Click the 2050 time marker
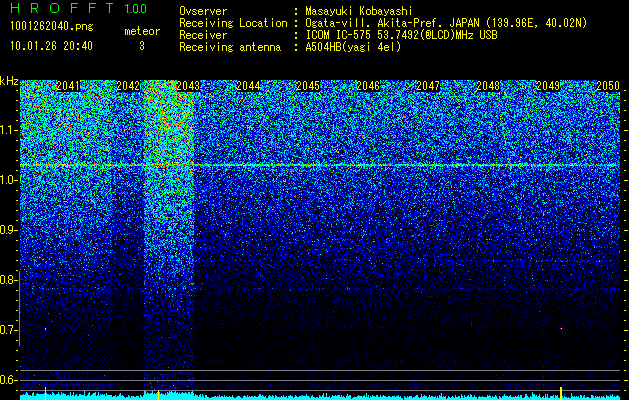 point(608,86)
